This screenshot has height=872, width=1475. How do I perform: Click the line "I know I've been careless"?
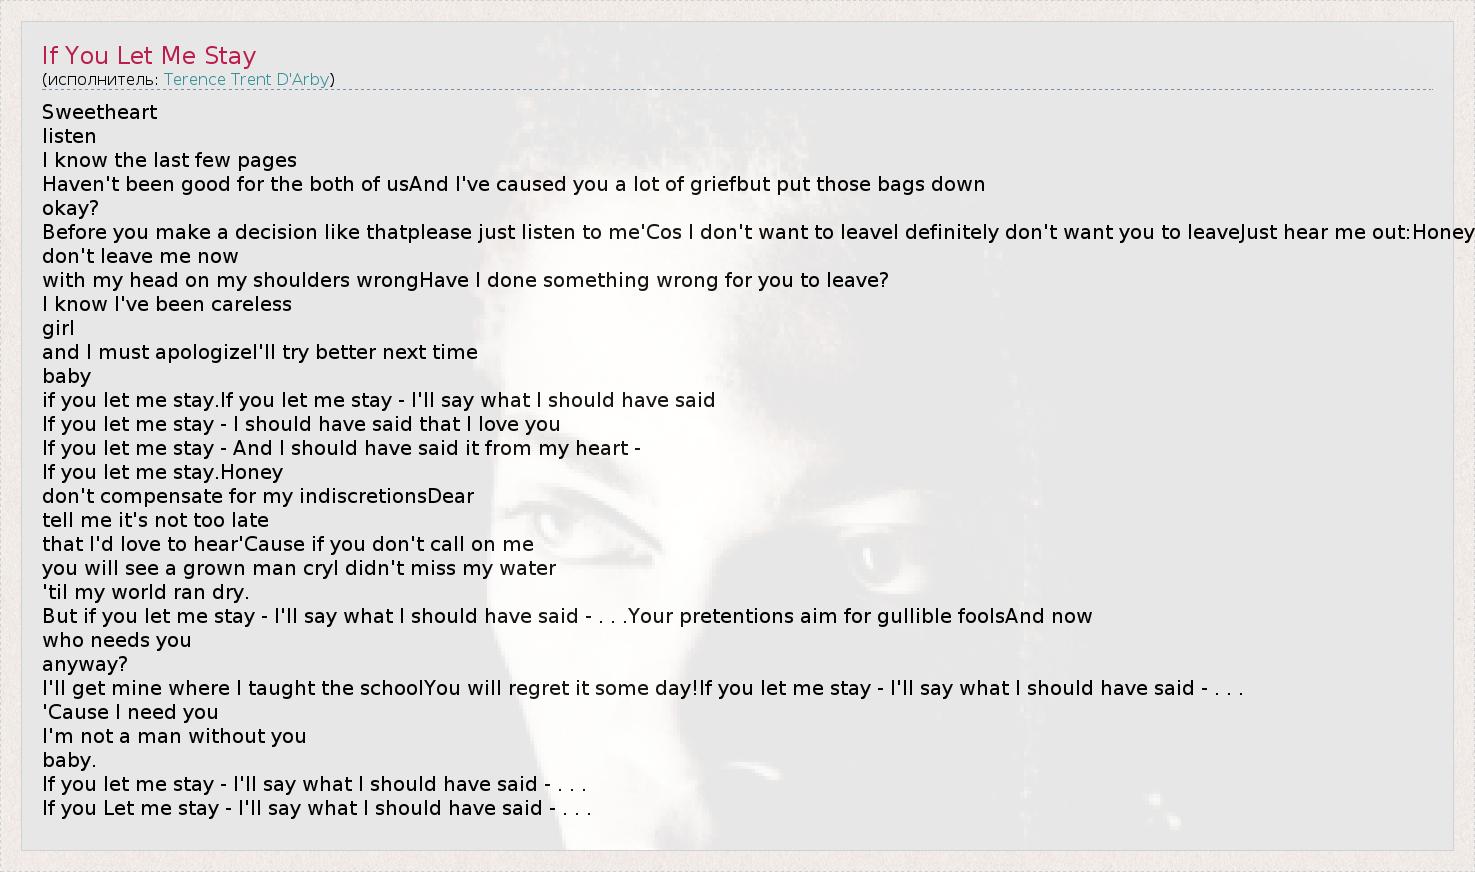tap(167, 304)
